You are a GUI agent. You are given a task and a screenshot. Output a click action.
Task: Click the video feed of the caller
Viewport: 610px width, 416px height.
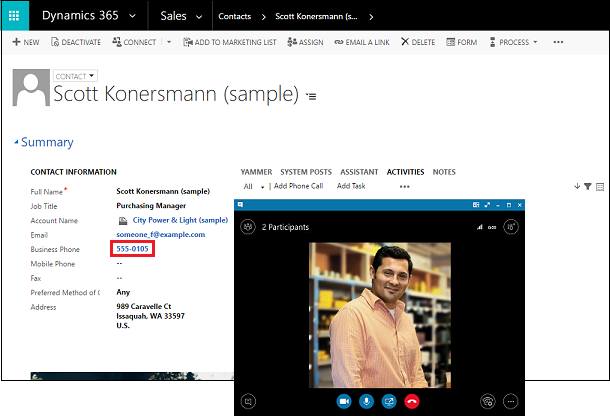point(380,315)
